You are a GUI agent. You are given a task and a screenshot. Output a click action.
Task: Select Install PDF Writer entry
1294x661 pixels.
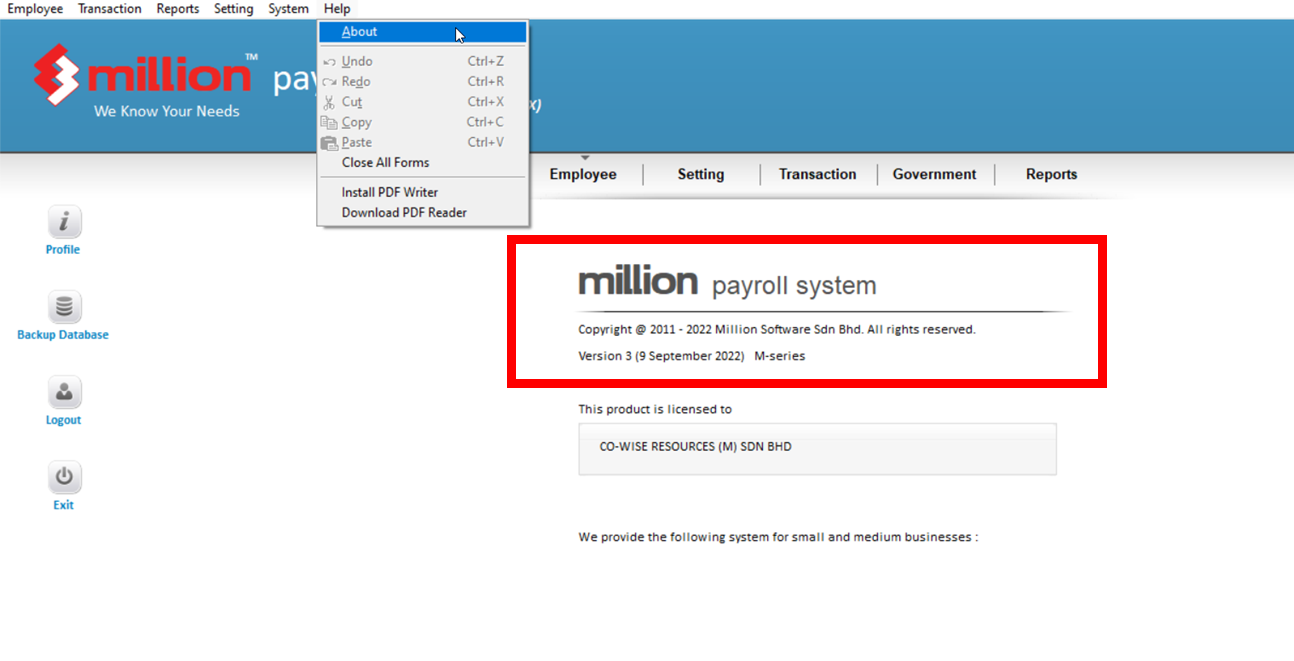[x=422, y=192]
